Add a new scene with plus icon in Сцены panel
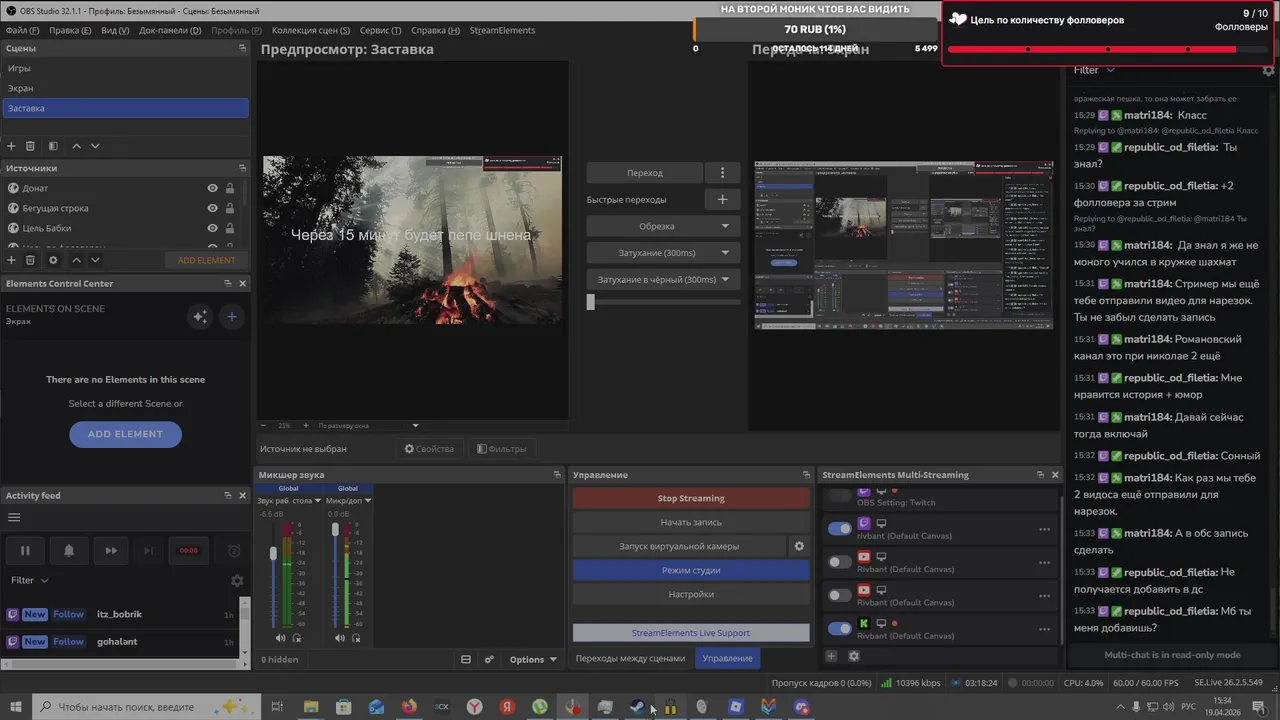The height and width of the screenshot is (720, 1280). 12,146
